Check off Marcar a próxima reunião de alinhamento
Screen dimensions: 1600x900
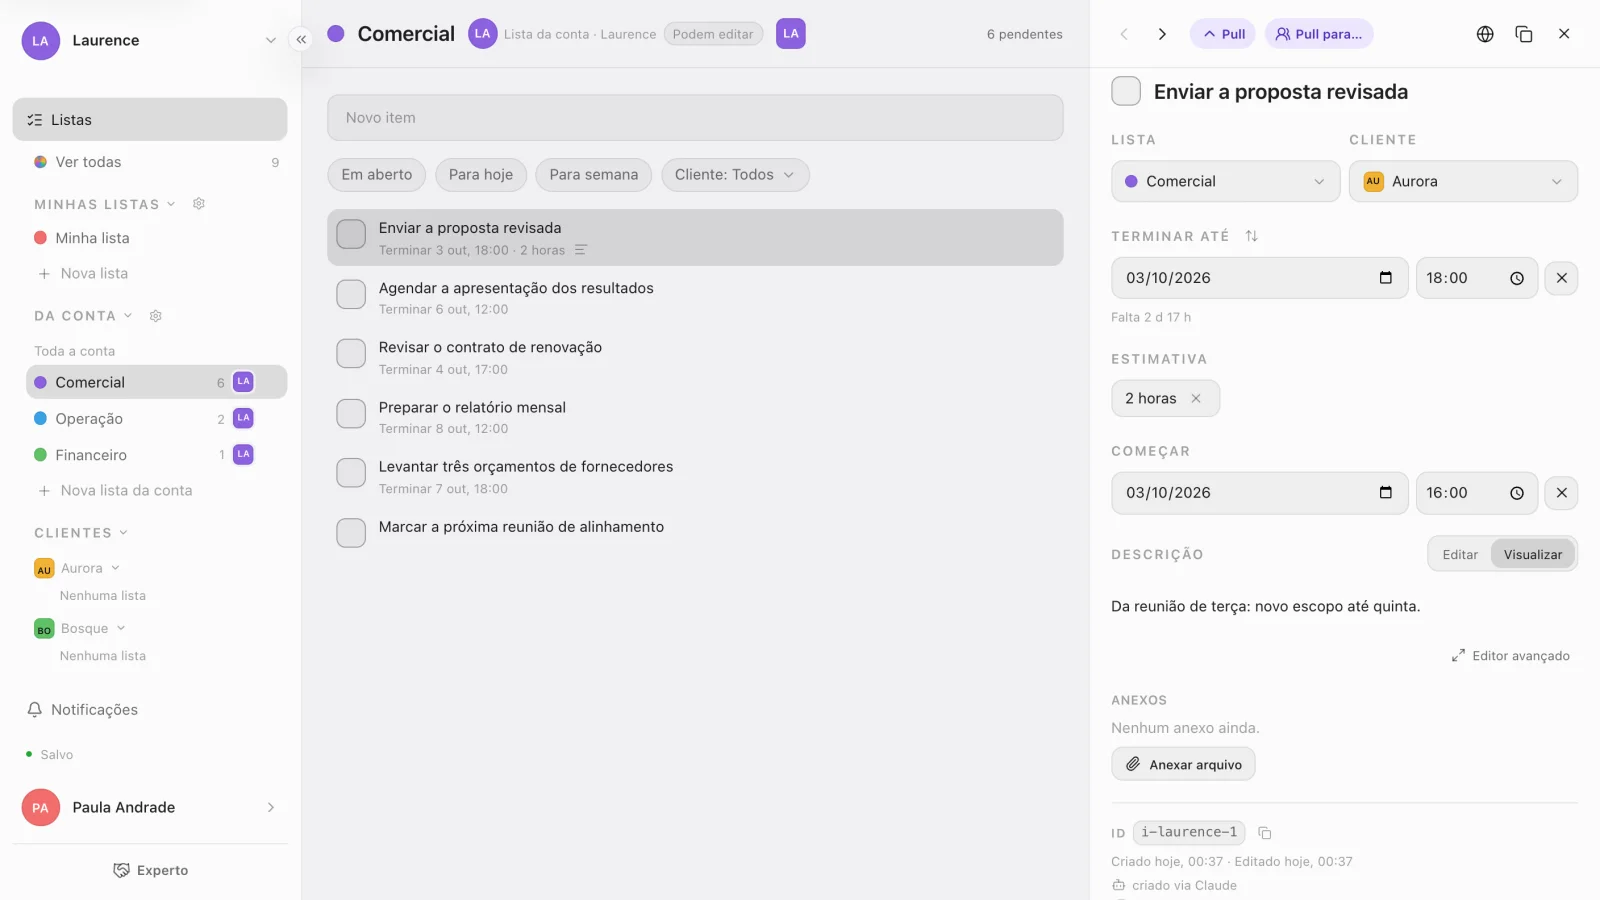[x=351, y=533]
